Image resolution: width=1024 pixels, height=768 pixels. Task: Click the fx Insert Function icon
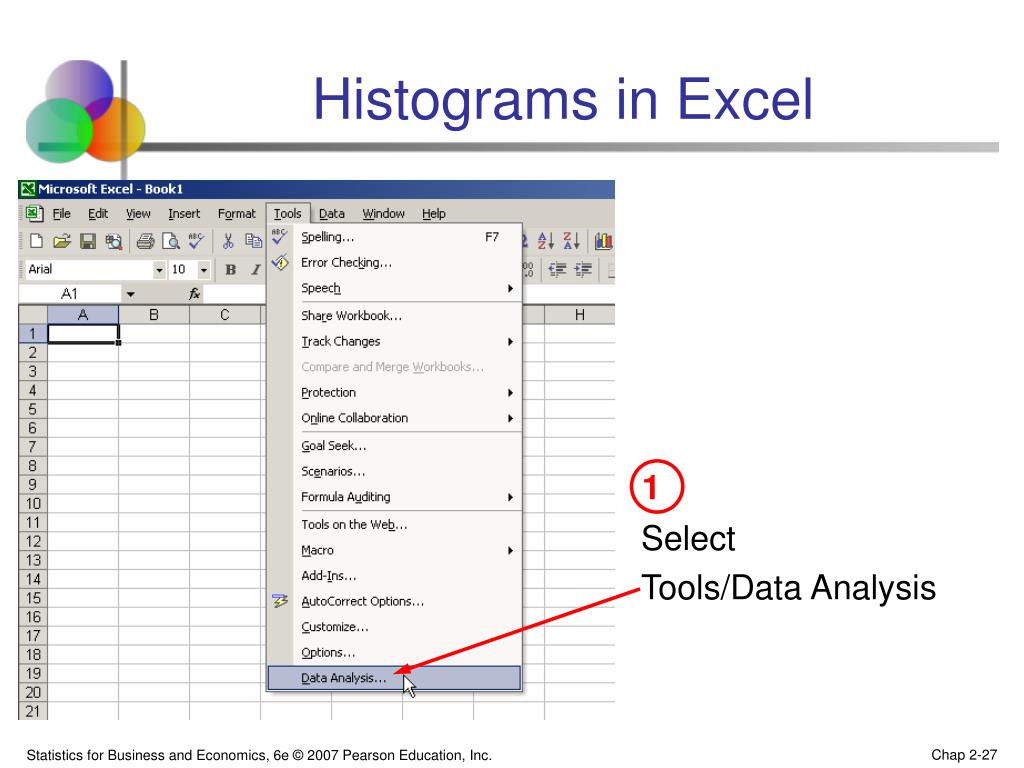[194, 294]
